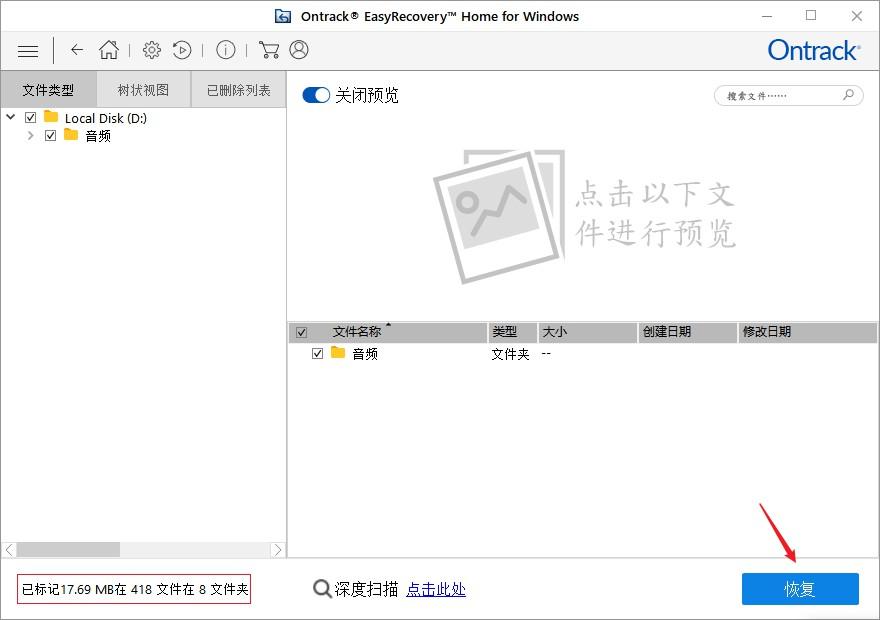Click the Local Disk (D:) folder icon
Image resolution: width=880 pixels, height=620 pixels.
coord(51,117)
